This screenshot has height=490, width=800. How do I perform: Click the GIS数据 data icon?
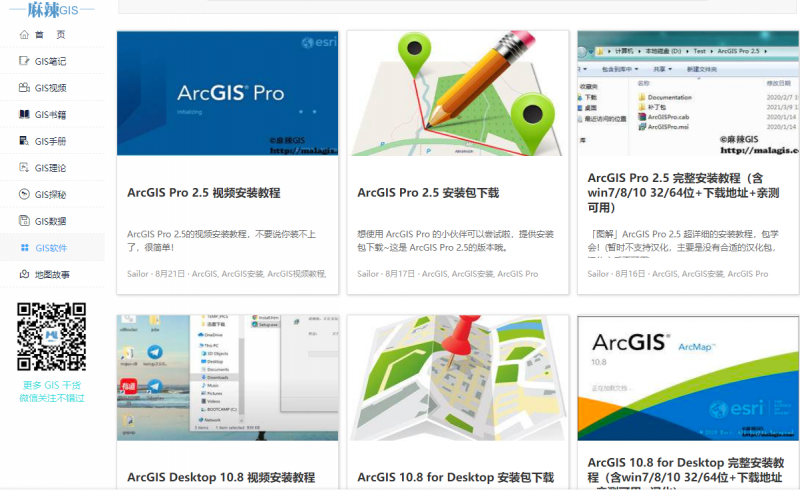point(25,221)
